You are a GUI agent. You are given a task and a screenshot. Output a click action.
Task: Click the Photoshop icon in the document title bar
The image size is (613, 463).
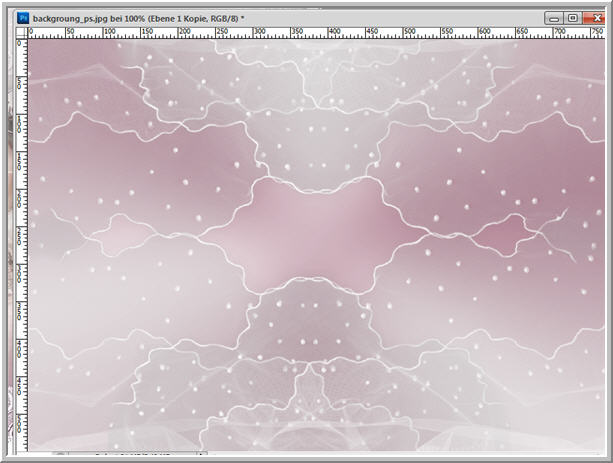point(23,18)
